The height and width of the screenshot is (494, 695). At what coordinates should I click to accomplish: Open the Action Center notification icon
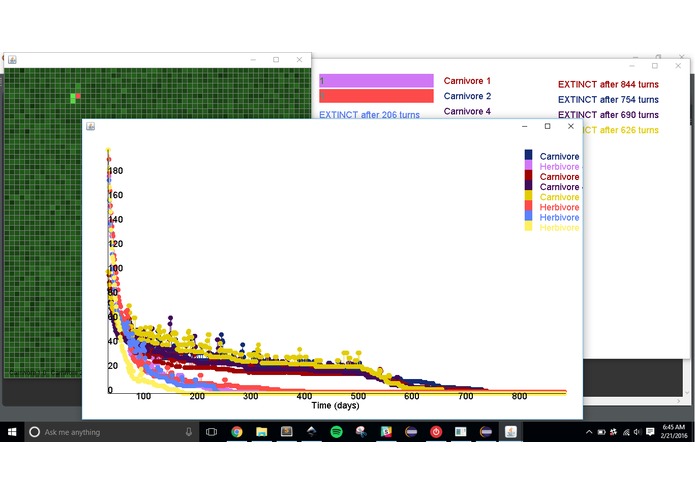pyautogui.click(x=650, y=432)
